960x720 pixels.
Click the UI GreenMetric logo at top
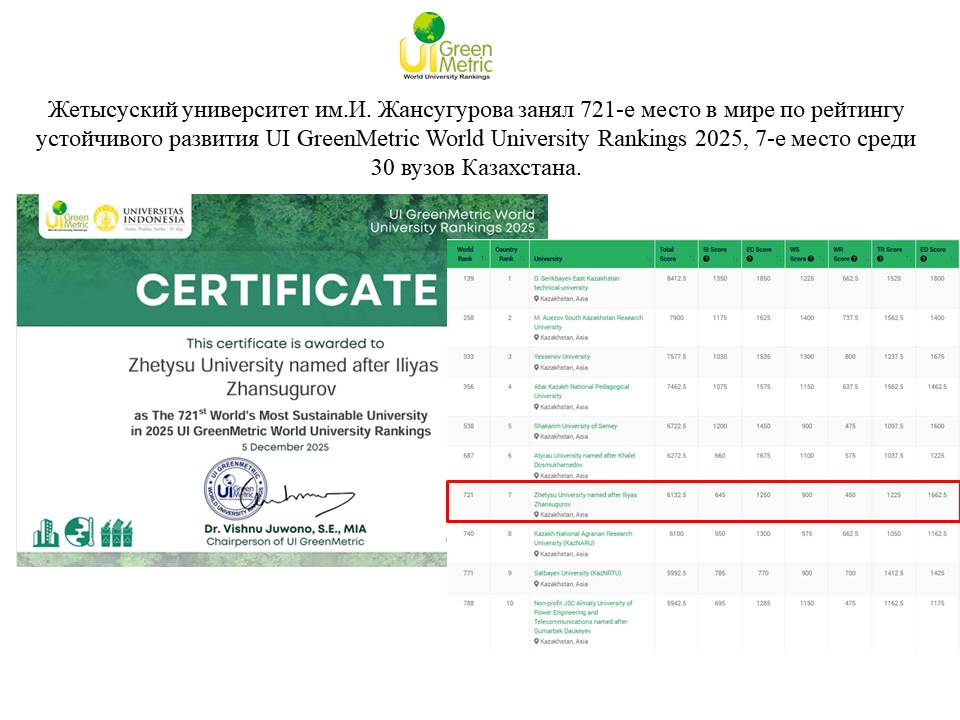[446, 46]
